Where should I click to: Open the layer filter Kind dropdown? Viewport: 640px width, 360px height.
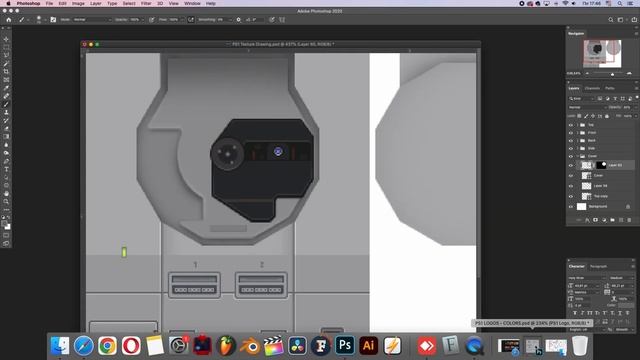tap(582, 98)
